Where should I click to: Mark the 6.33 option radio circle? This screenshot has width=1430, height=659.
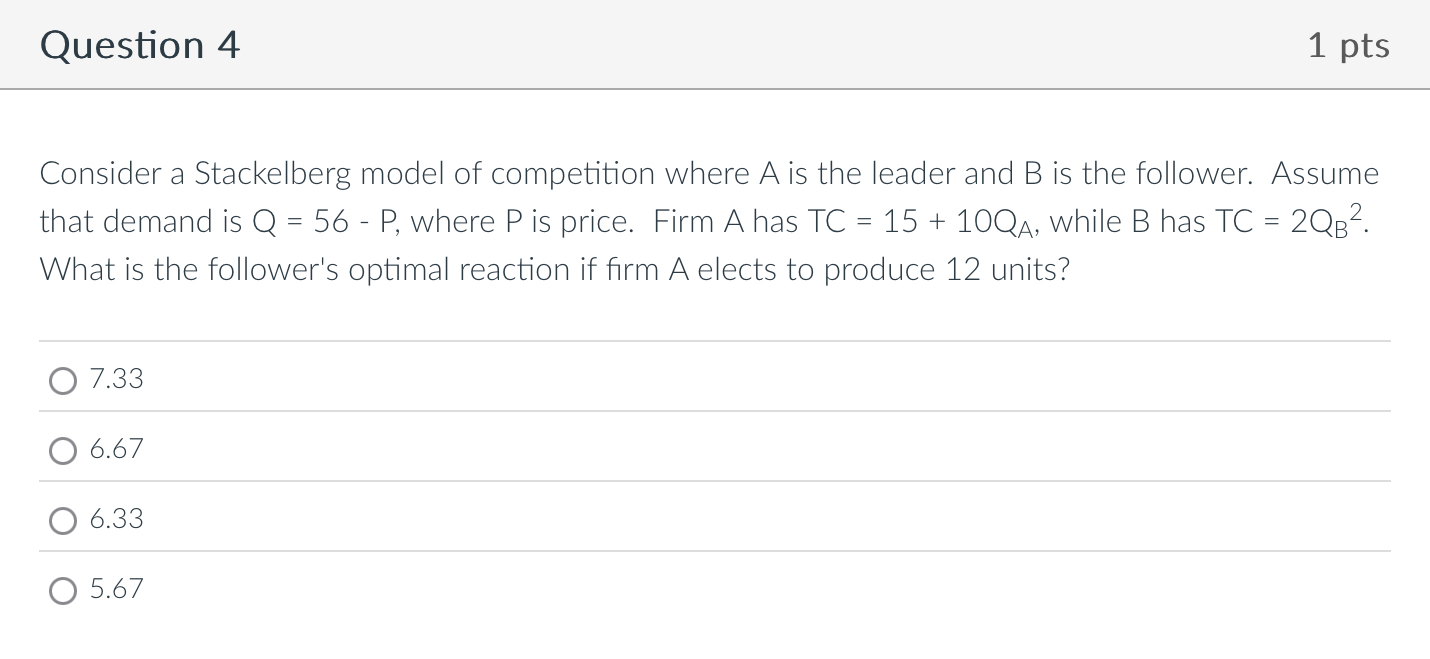coord(63,520)
